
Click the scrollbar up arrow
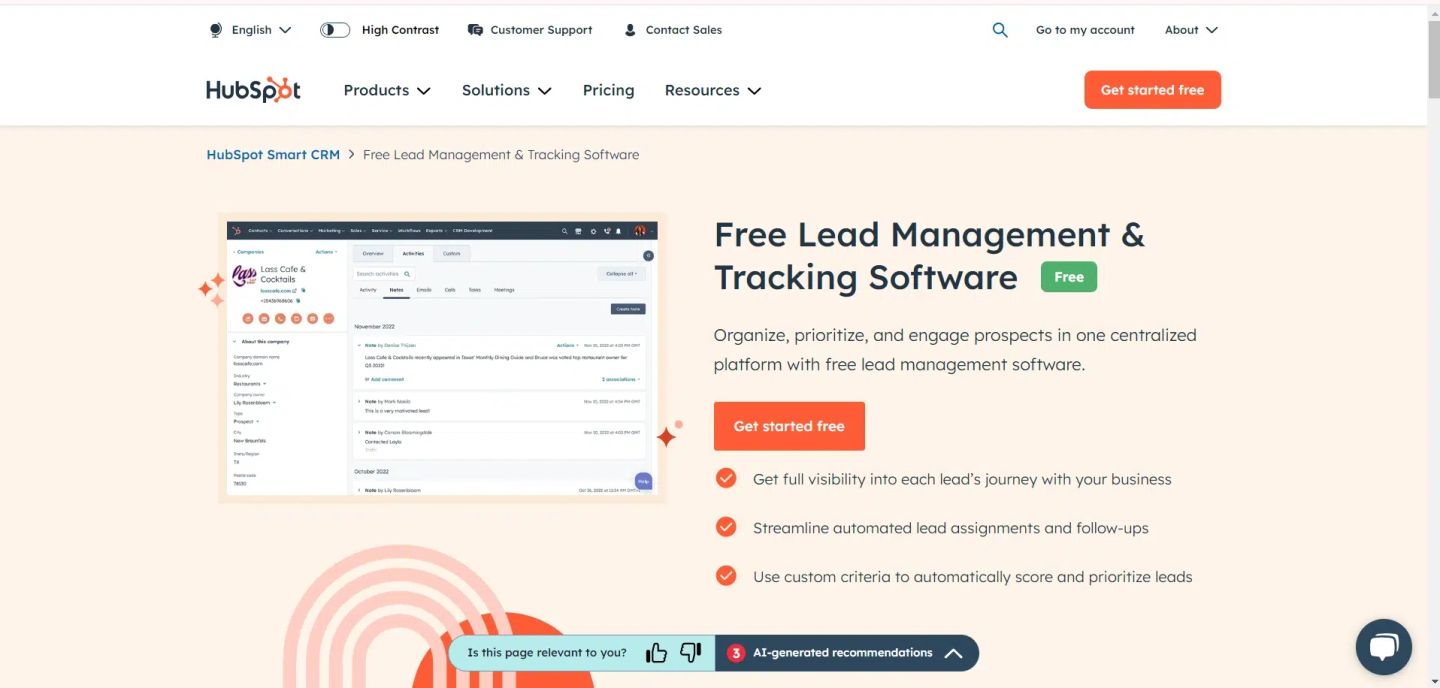[x=1433, y=12]
